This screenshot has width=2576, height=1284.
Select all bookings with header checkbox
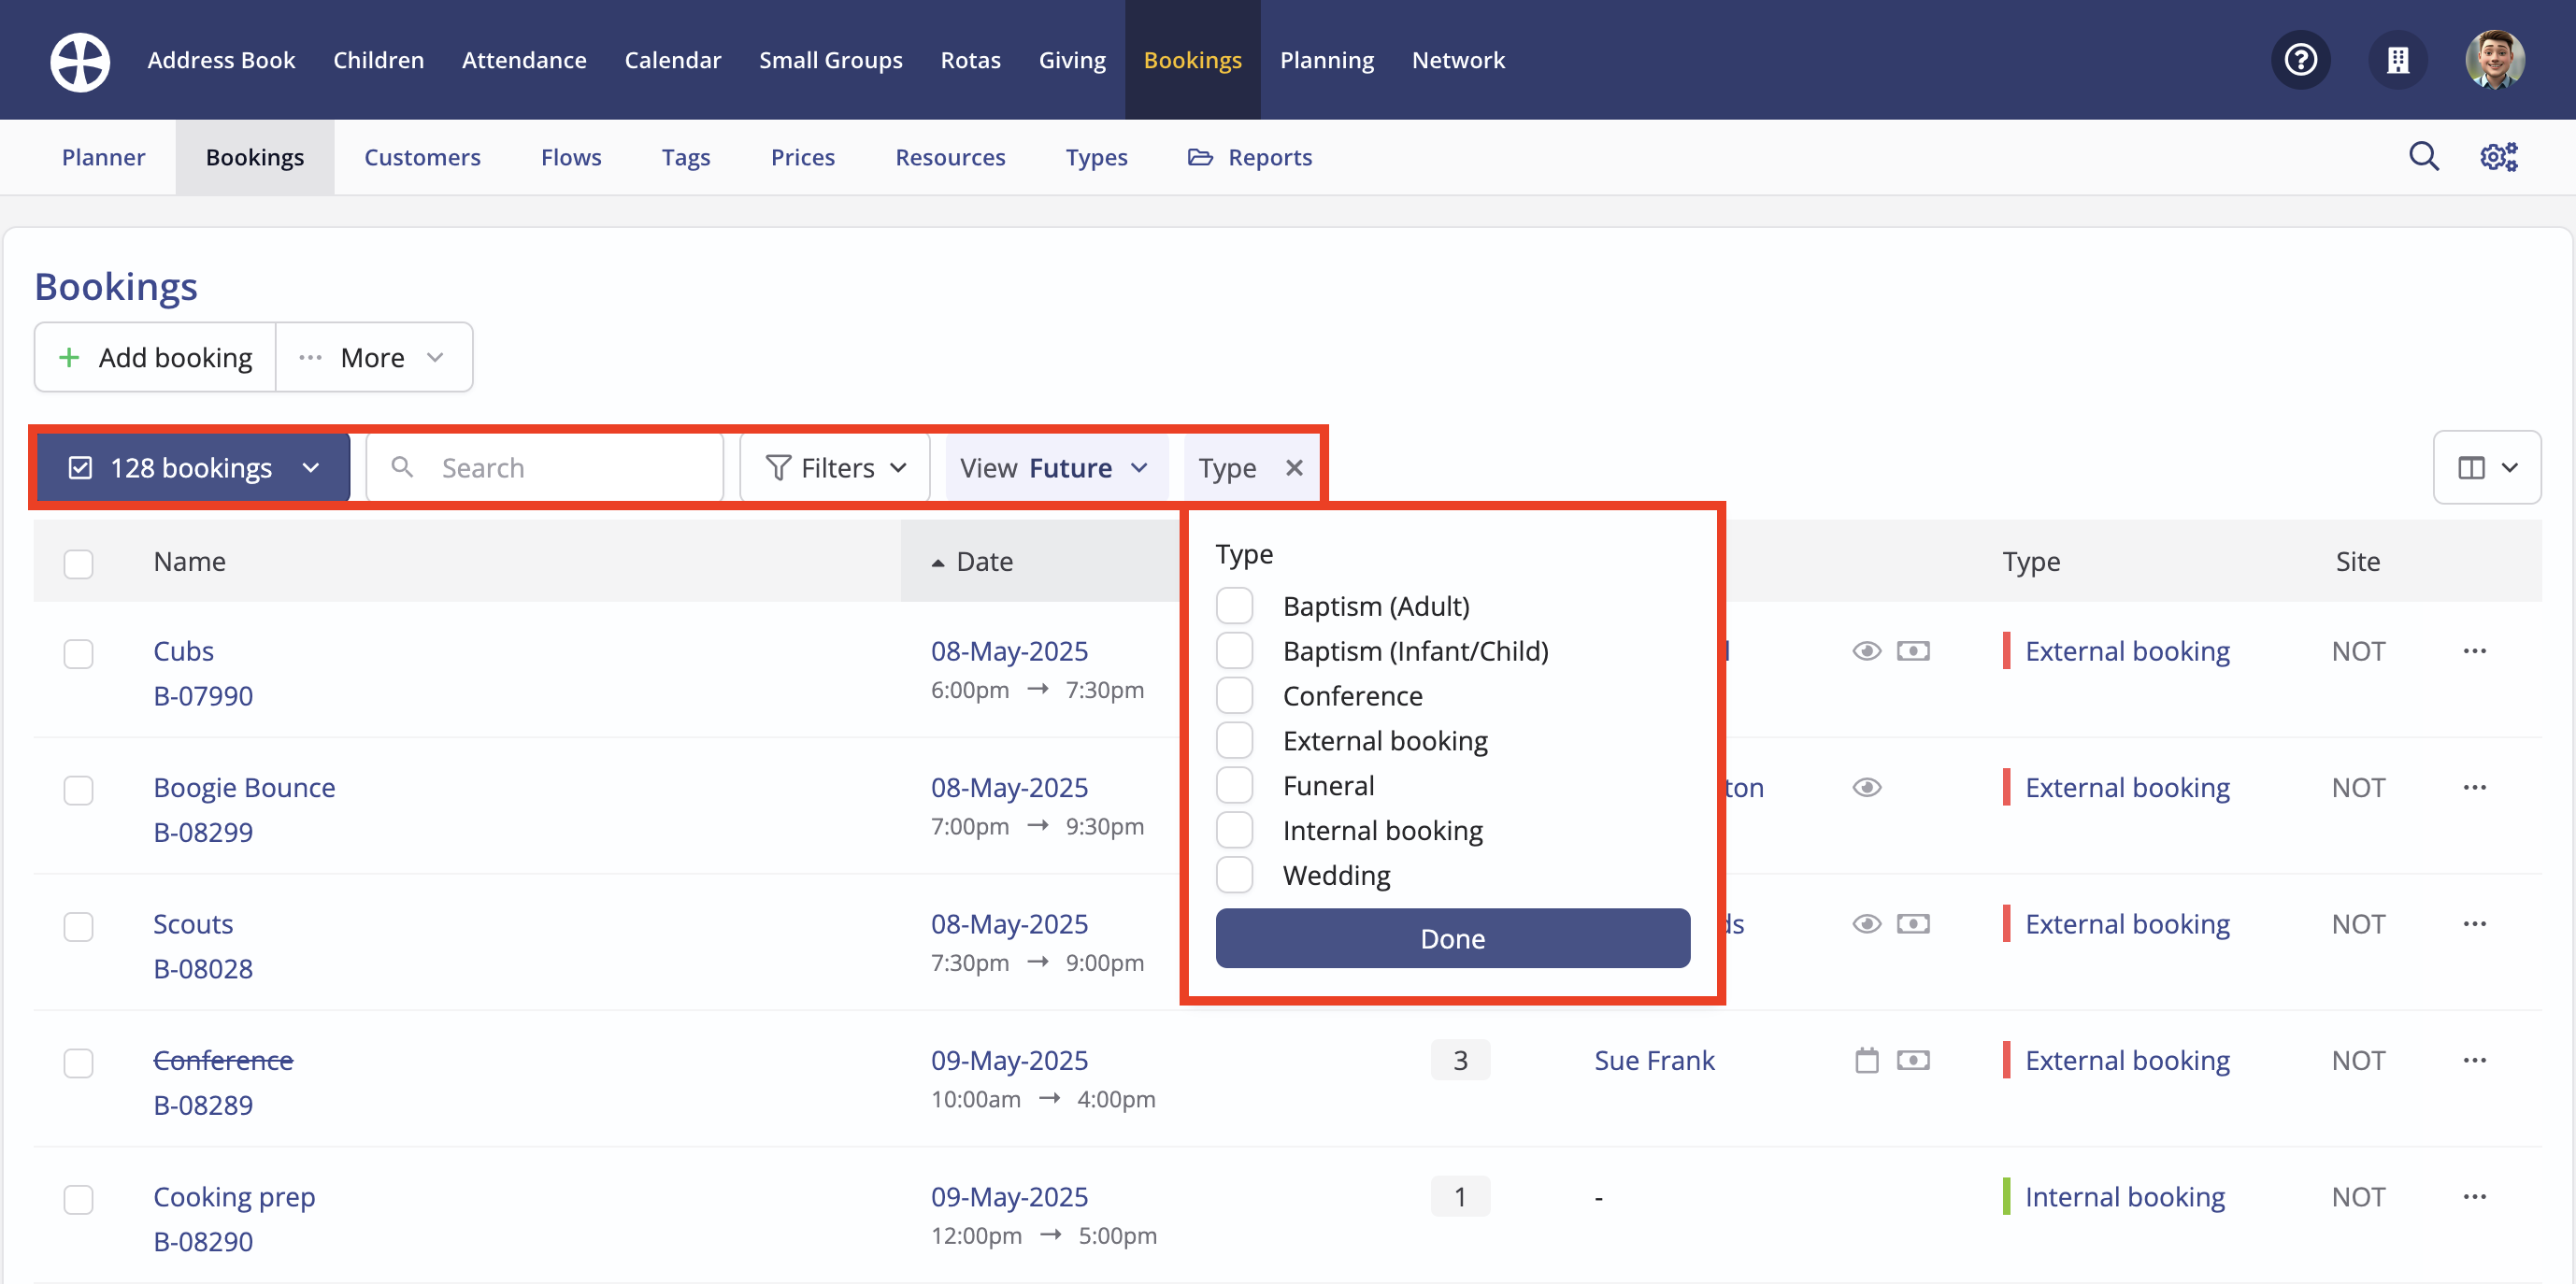(x=78, y=563)
